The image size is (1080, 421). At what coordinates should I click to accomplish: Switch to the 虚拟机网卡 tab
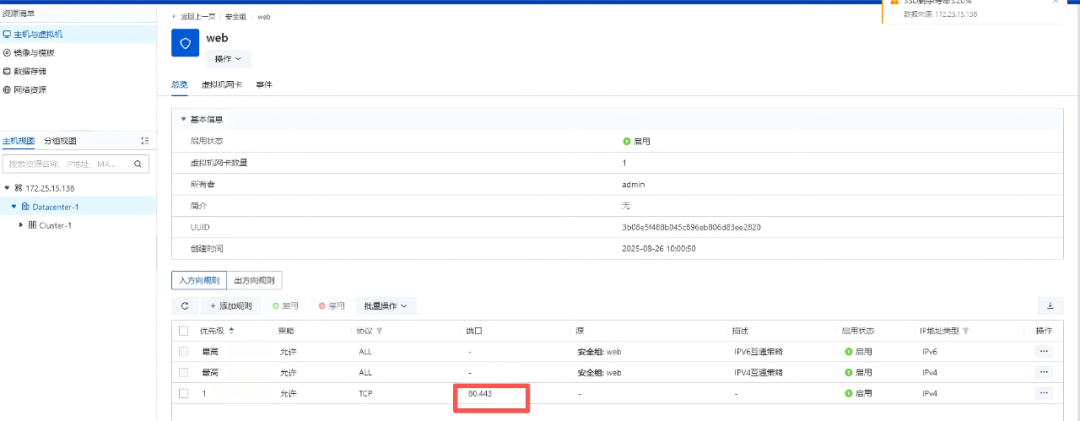(x=221, y=85)
